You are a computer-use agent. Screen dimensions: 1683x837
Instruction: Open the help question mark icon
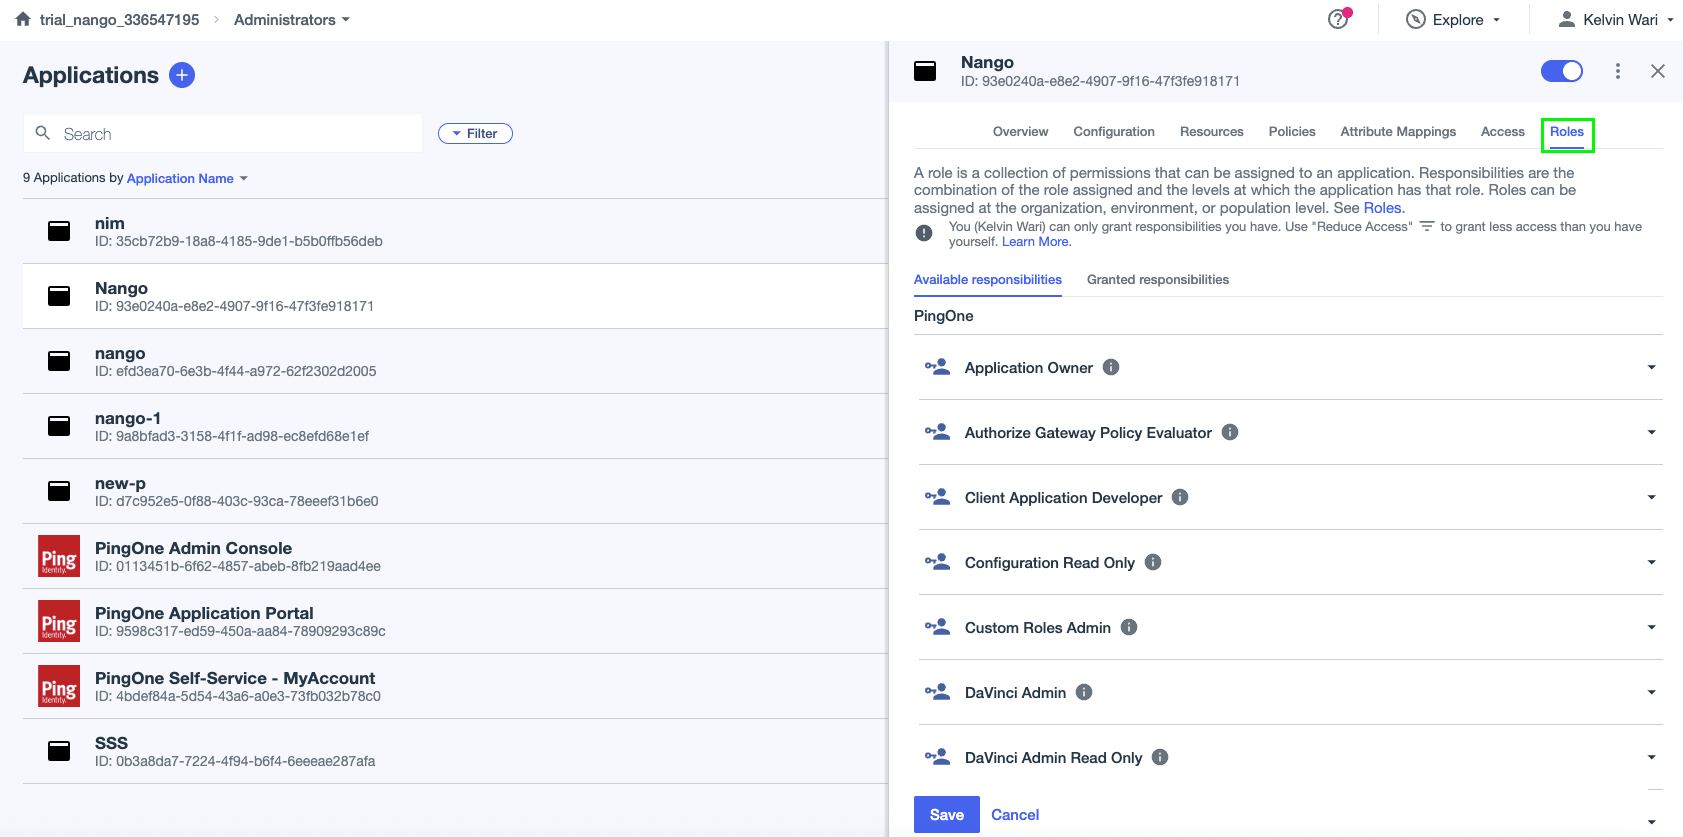coord(1338,19)
